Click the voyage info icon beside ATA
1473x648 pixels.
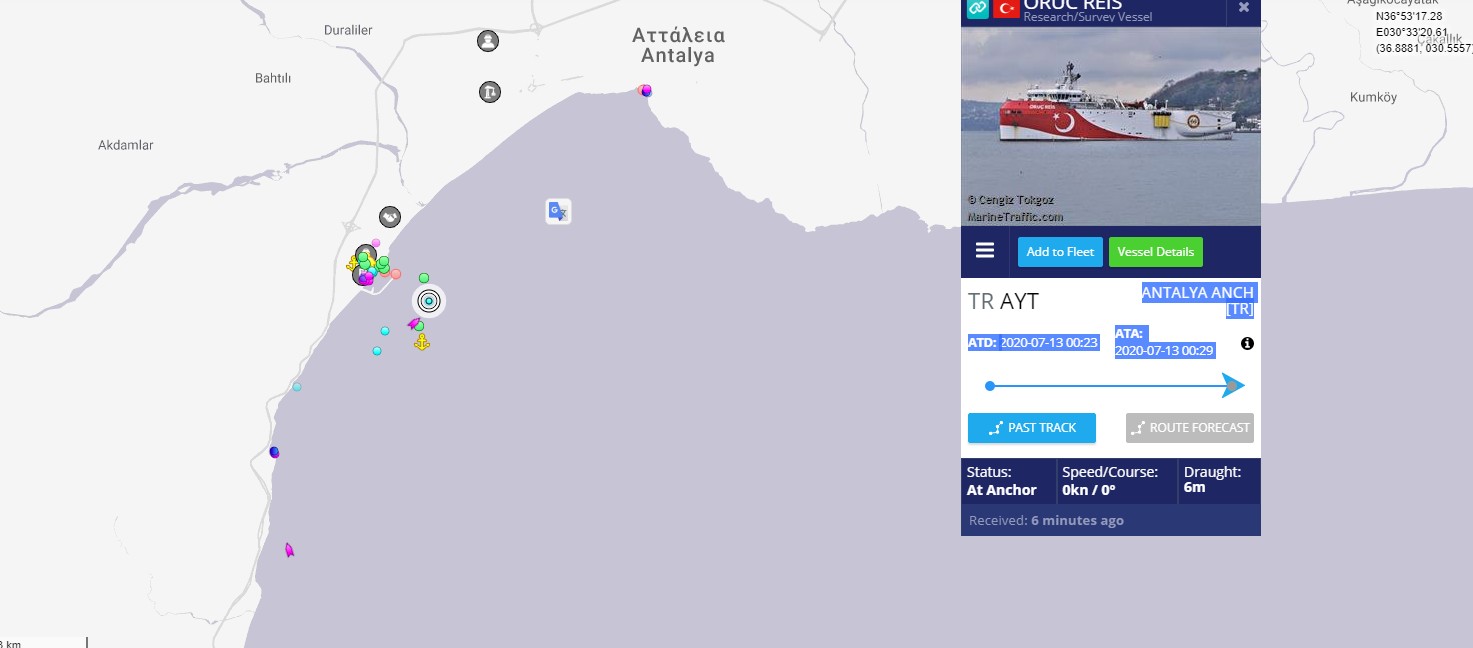click(x=1247, y=343)
